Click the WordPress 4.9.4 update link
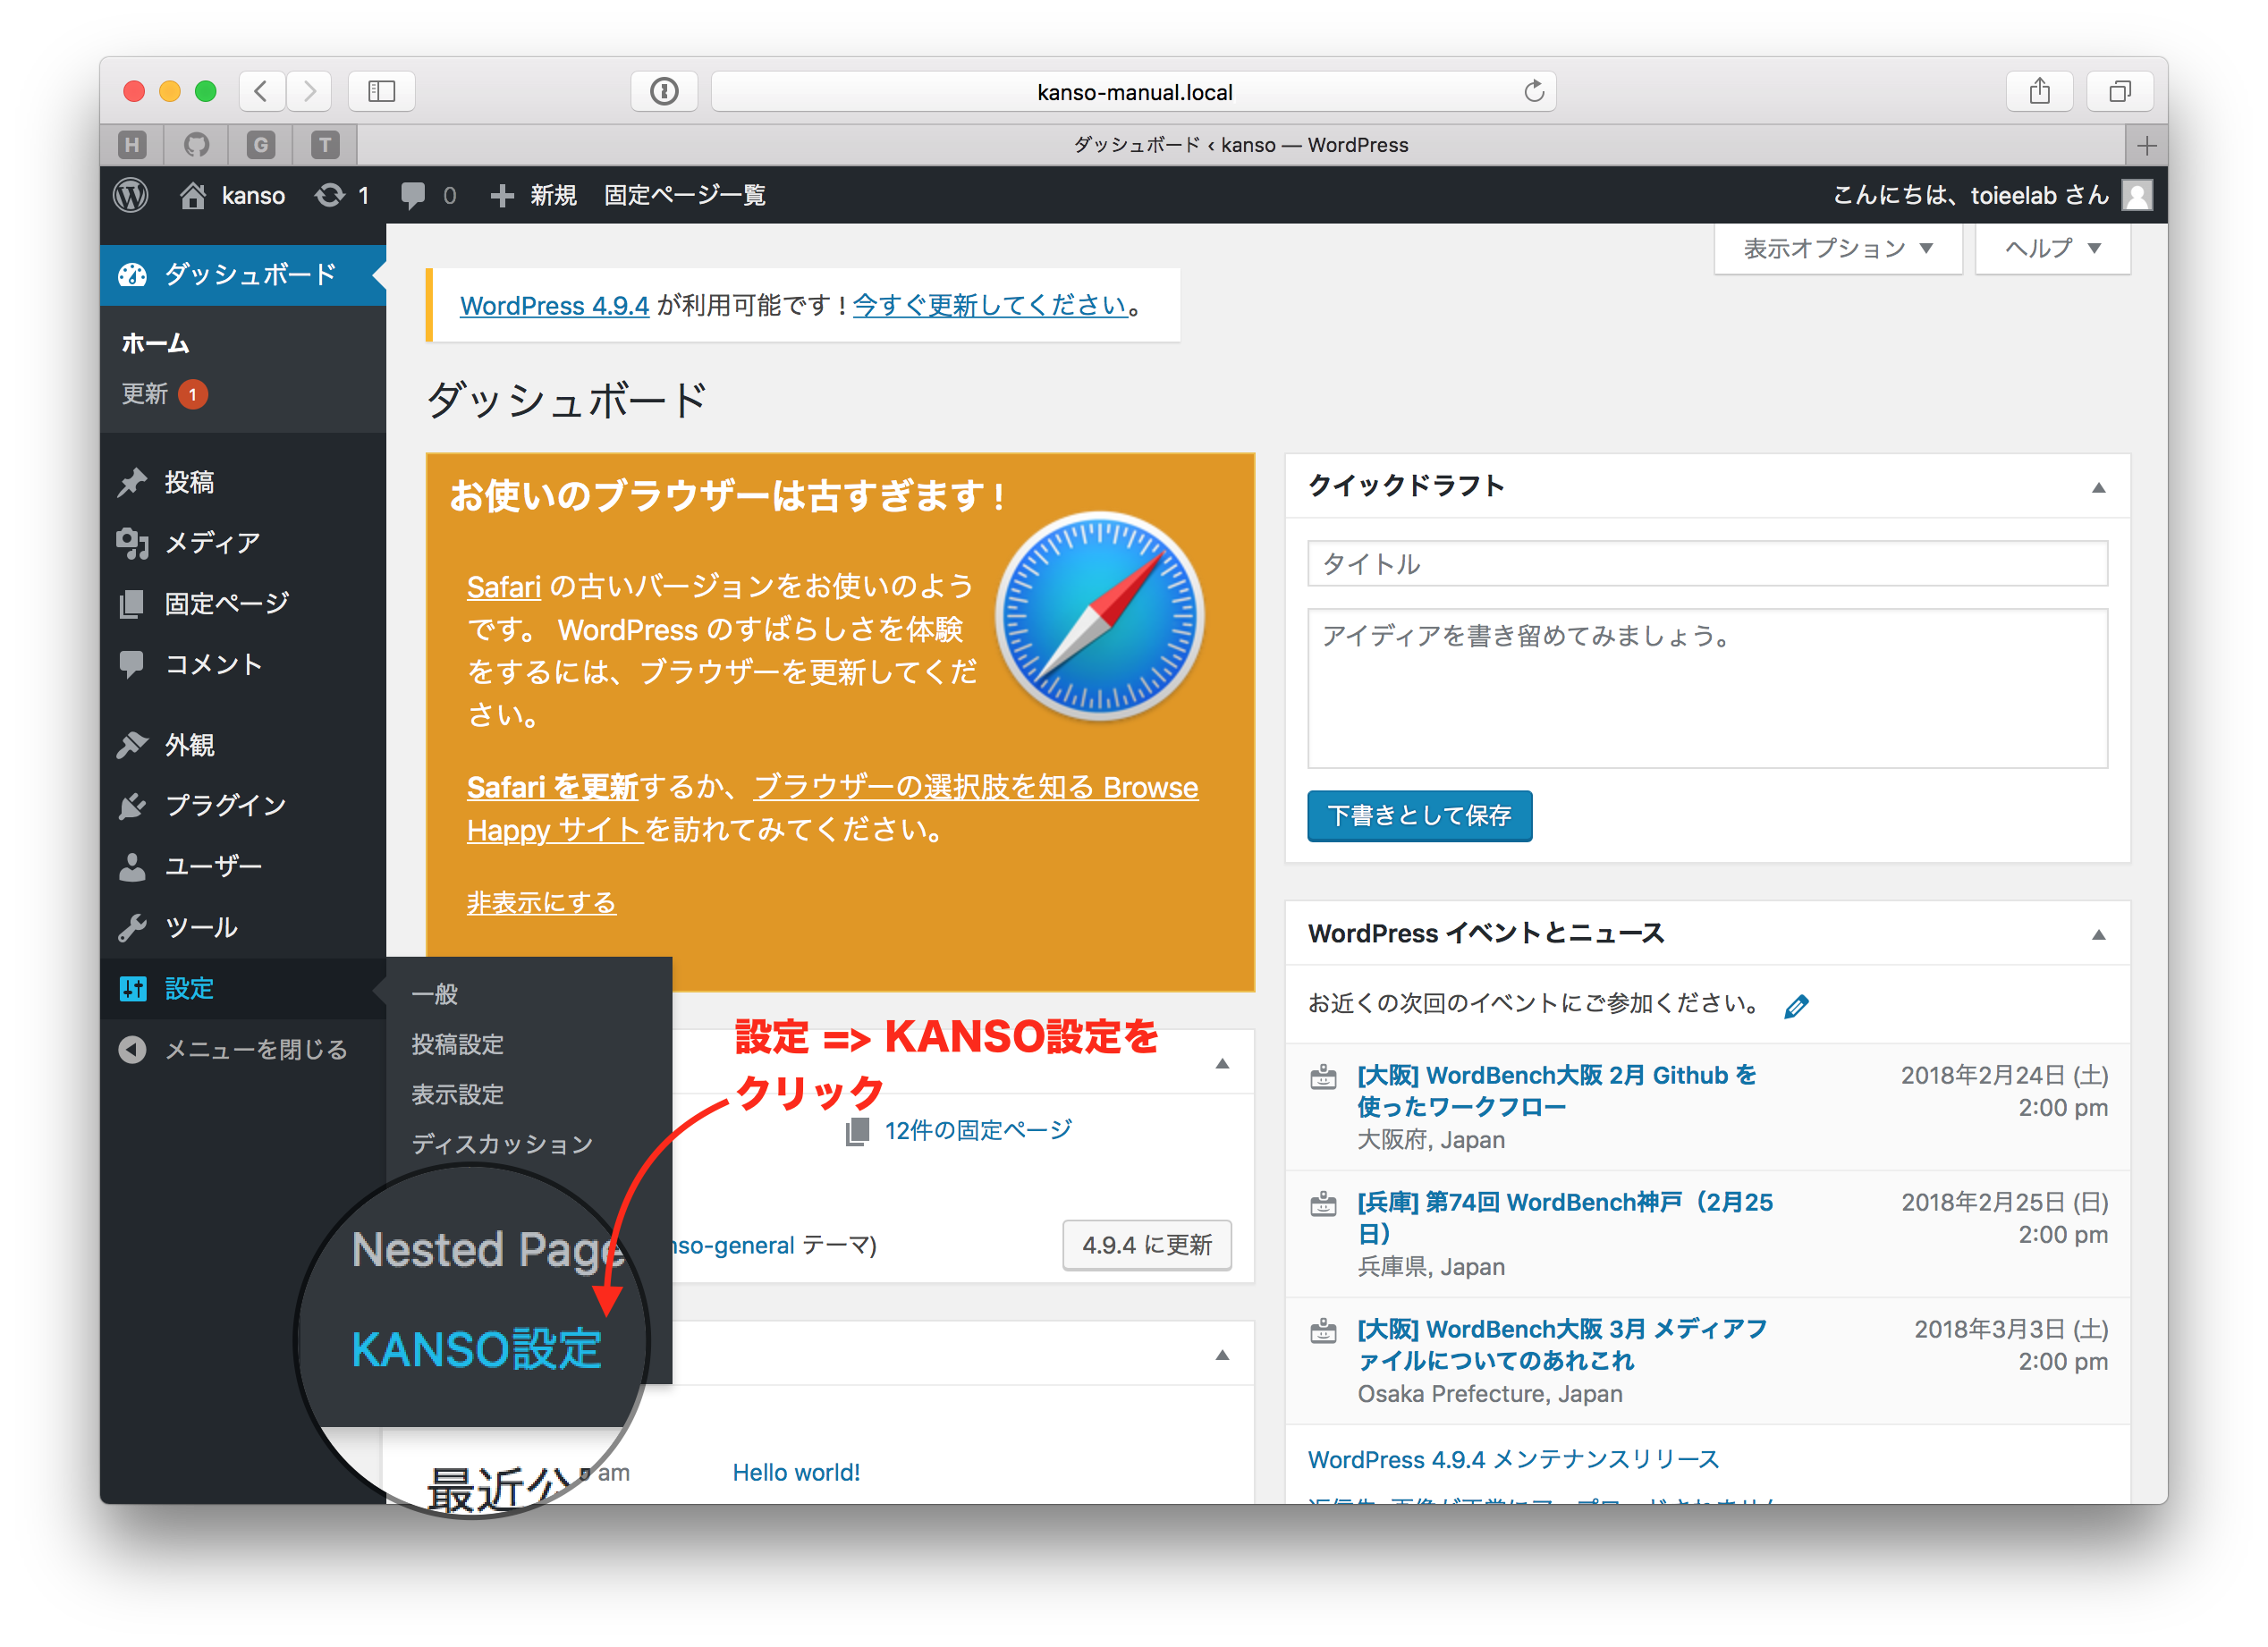Viewport: 2268px width, 1647px height. click(x=554, y=306)
